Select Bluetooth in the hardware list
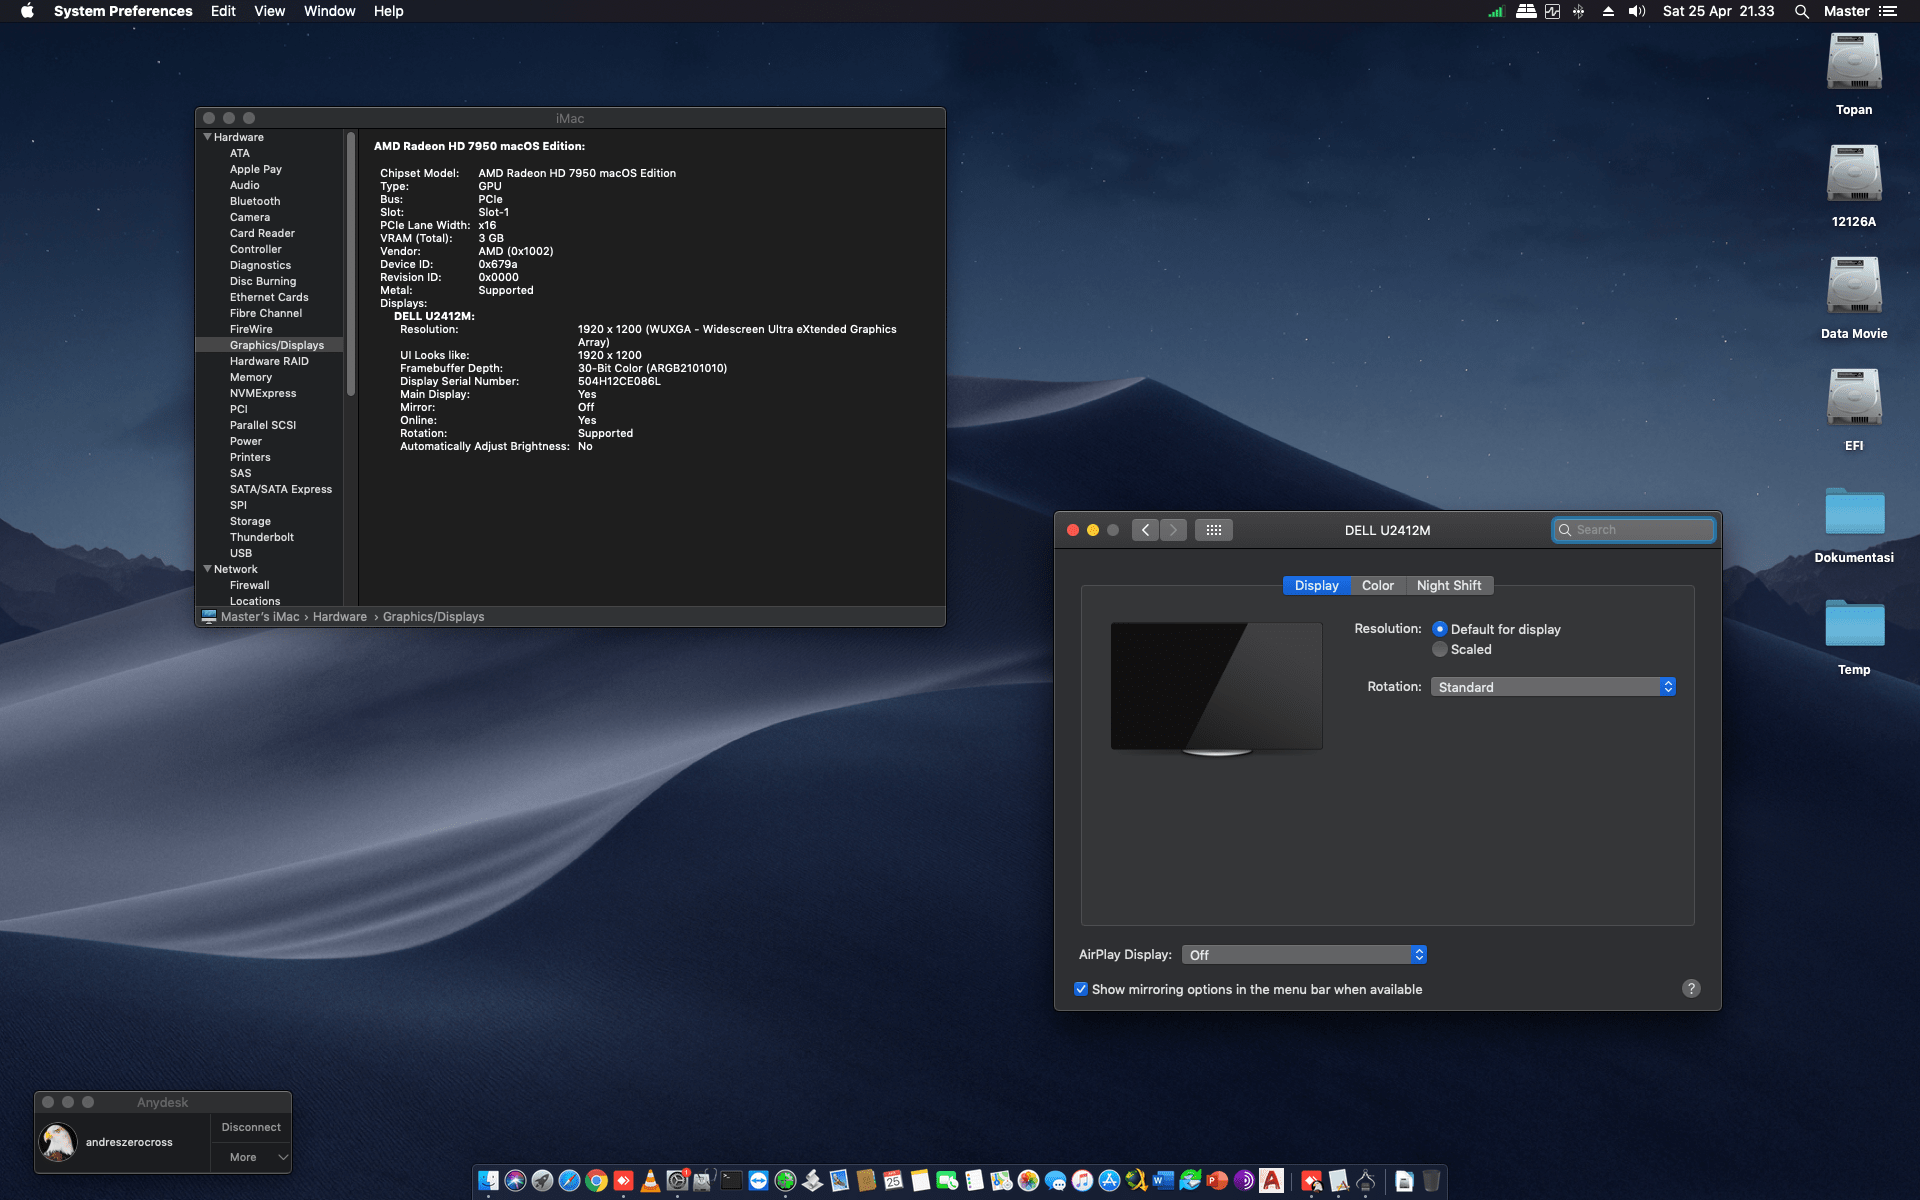 [255, 201]
